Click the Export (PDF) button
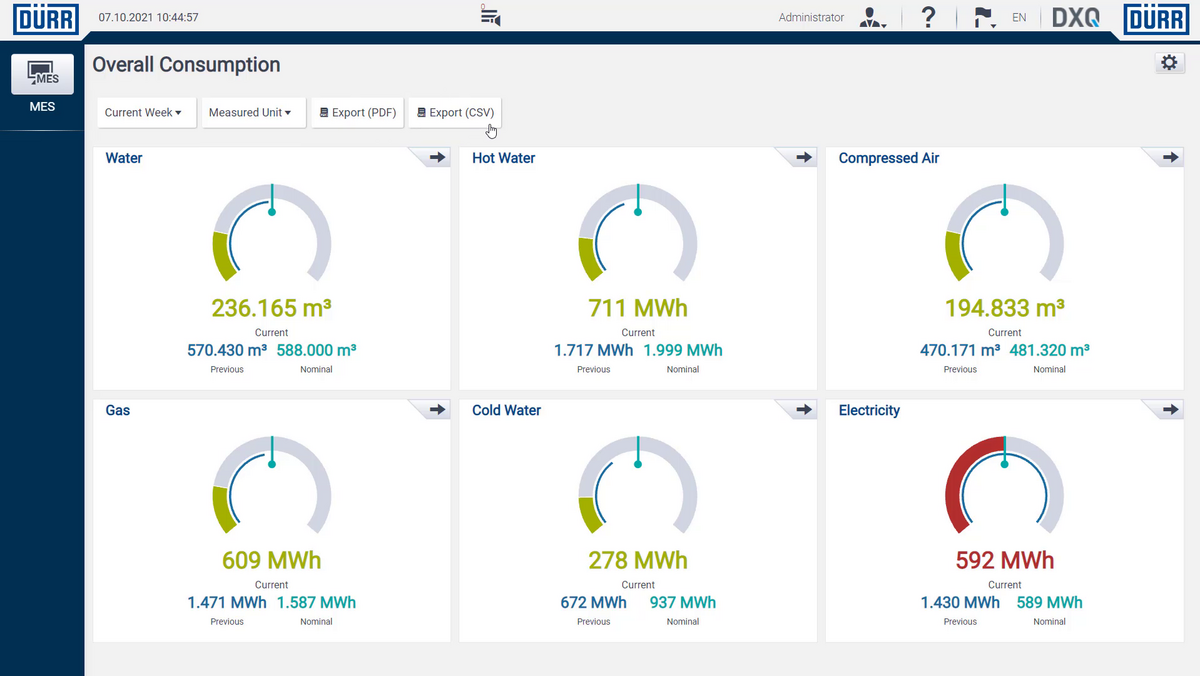Viewport: 1200px width, 676px height. [358, 113]
